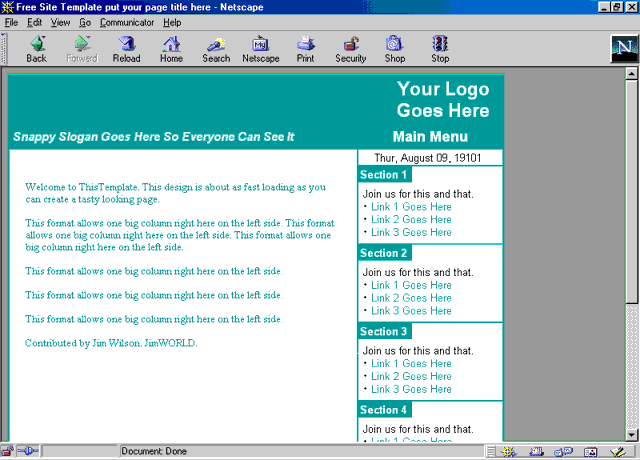Click the vertical scrollbar down arrow
Viewport: 640px width, 460px height.
[632, 435]
